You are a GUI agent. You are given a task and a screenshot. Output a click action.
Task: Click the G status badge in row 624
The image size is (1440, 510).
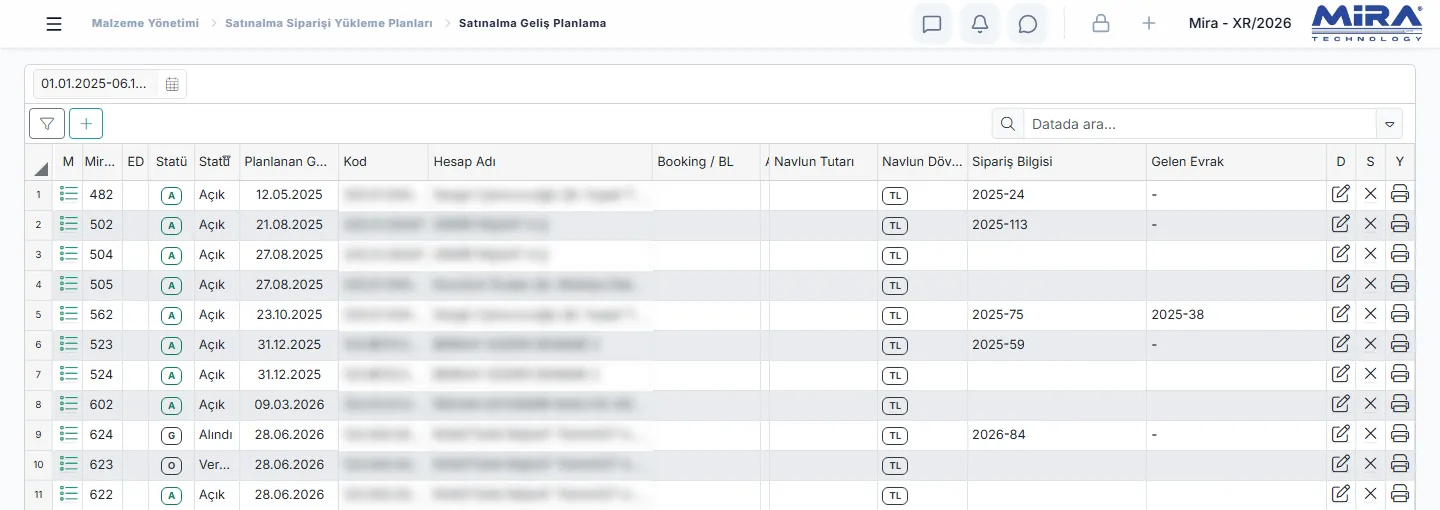[171, 436]
